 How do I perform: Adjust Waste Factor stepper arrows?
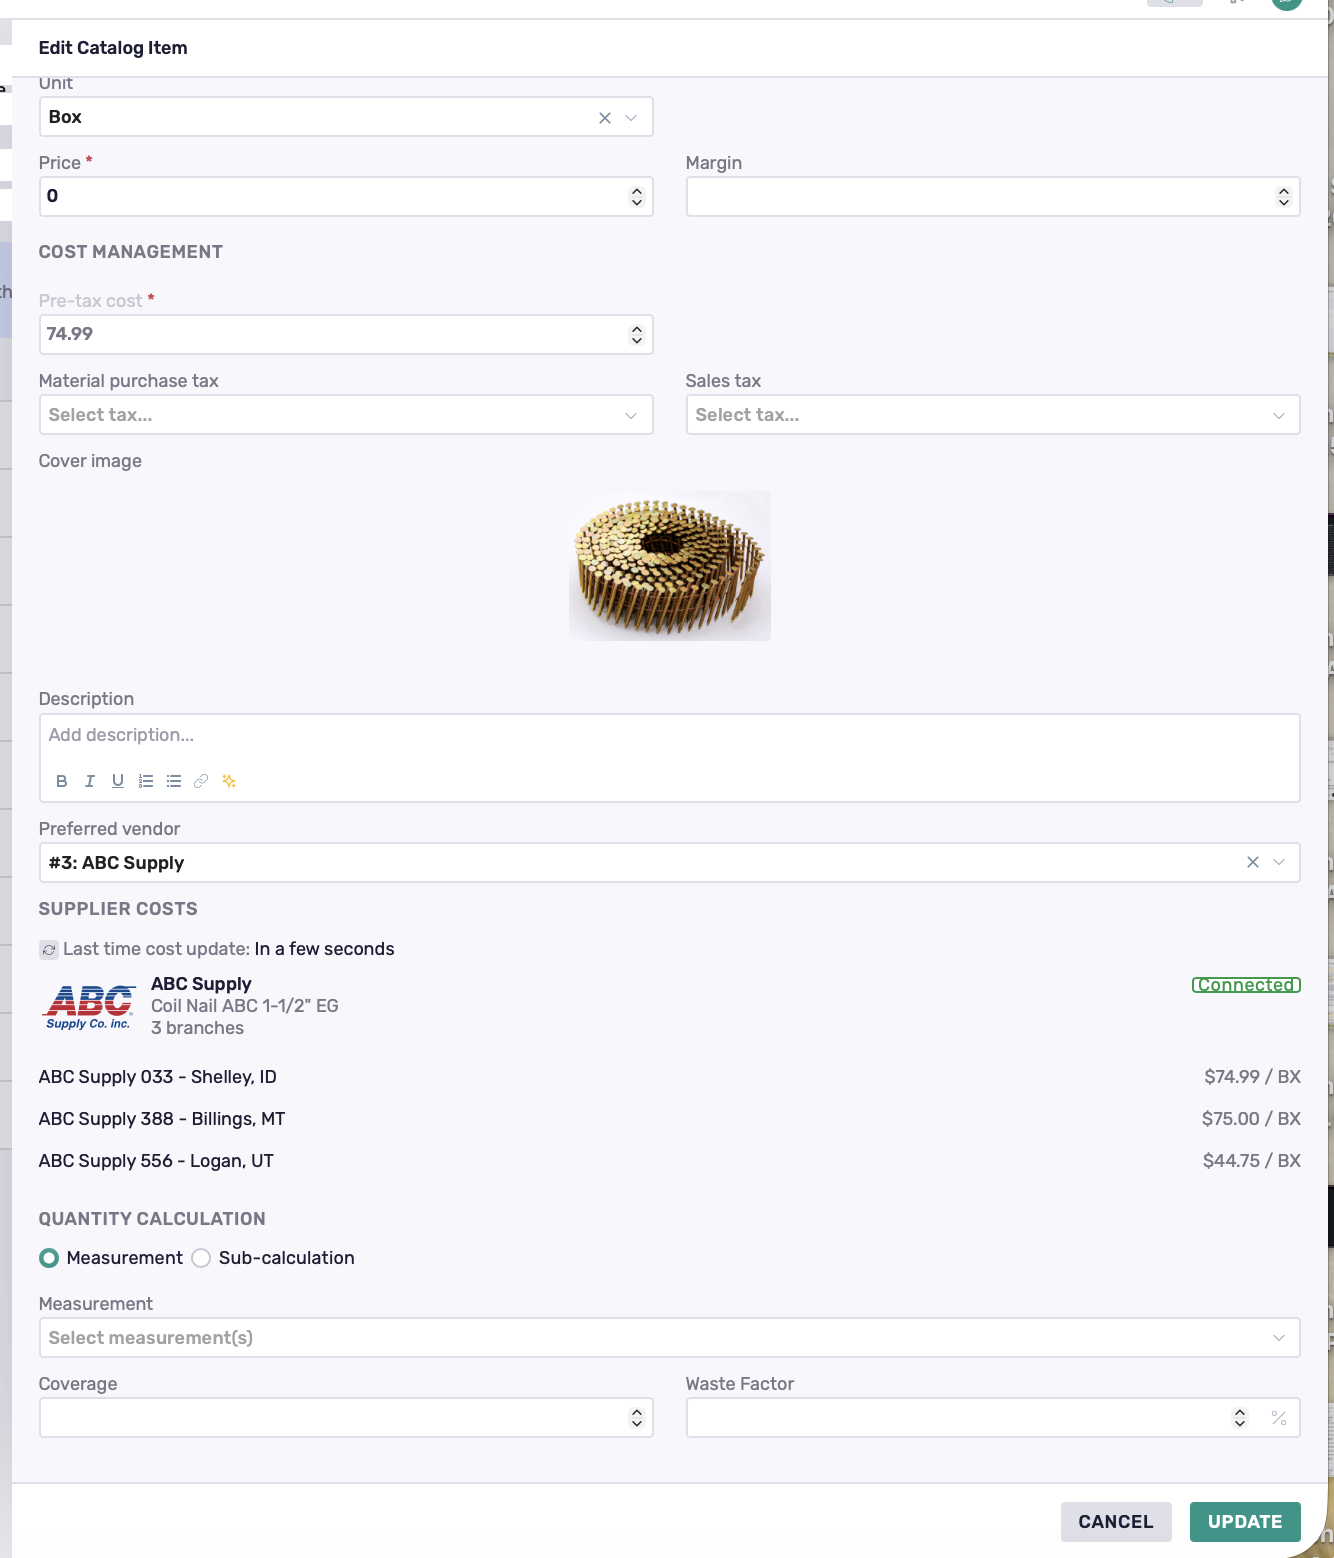pos(1240,1418)
